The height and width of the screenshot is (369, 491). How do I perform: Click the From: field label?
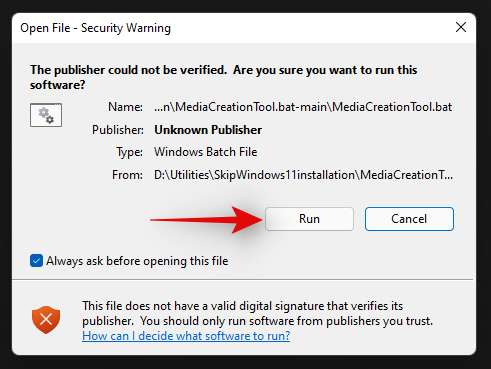[127, 175]
